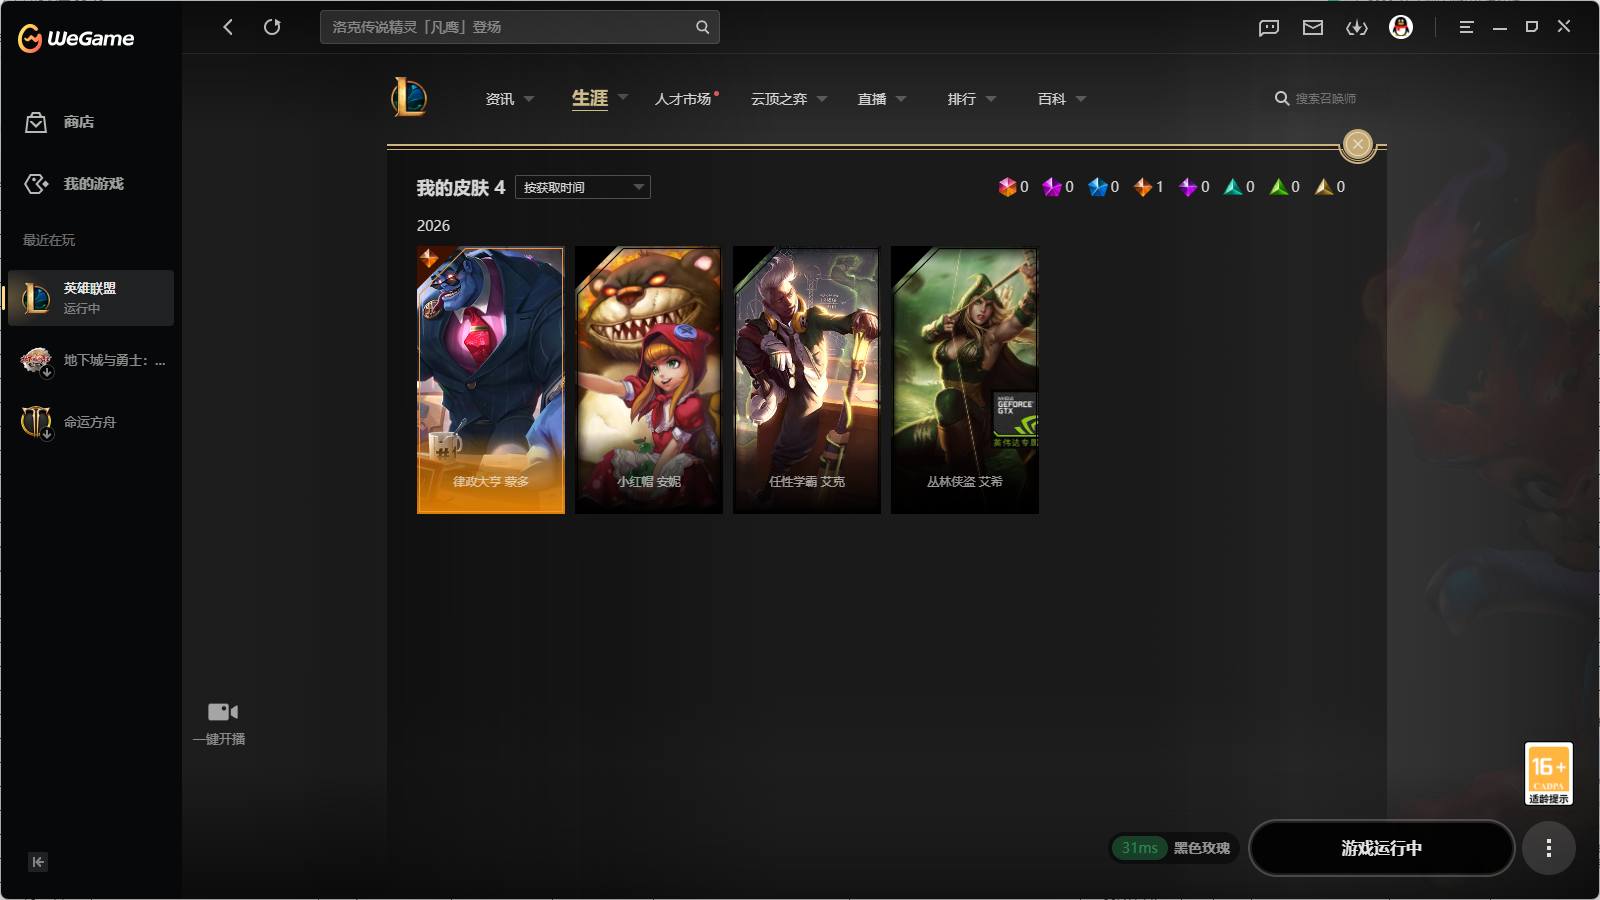
Task: Switch to the 排行 tab
Action: coord(962,99)
